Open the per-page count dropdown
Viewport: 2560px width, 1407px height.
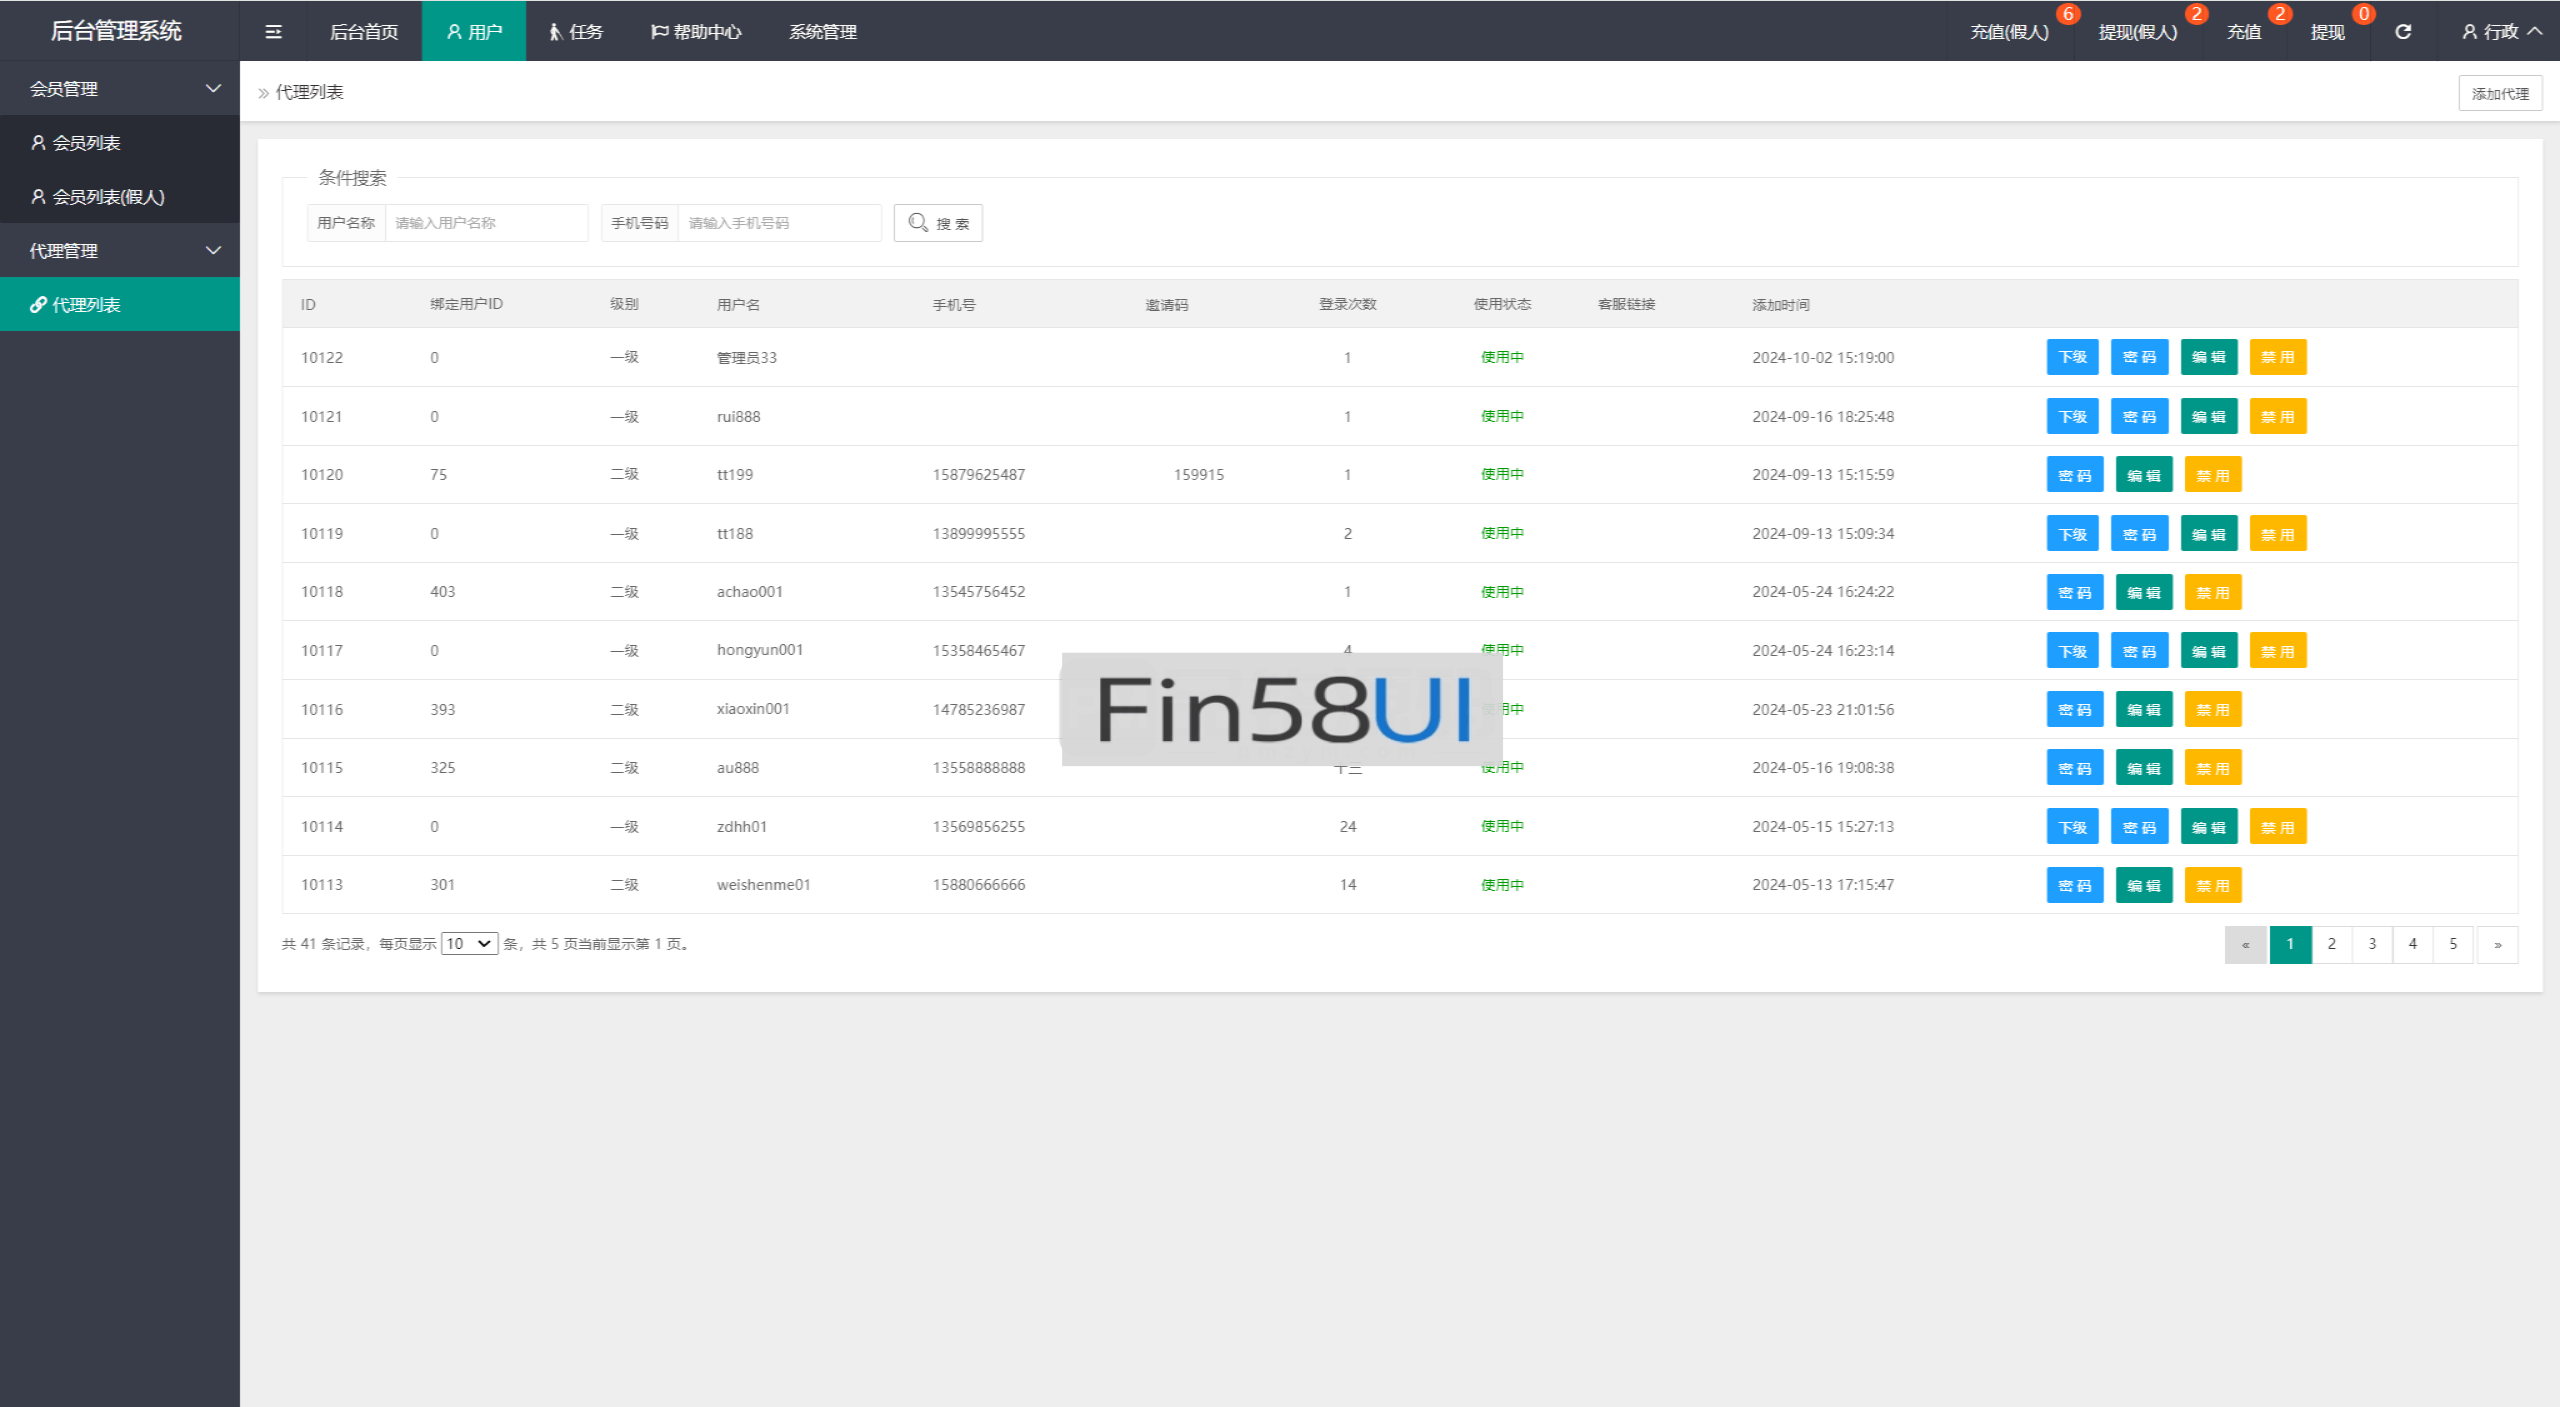469,944
